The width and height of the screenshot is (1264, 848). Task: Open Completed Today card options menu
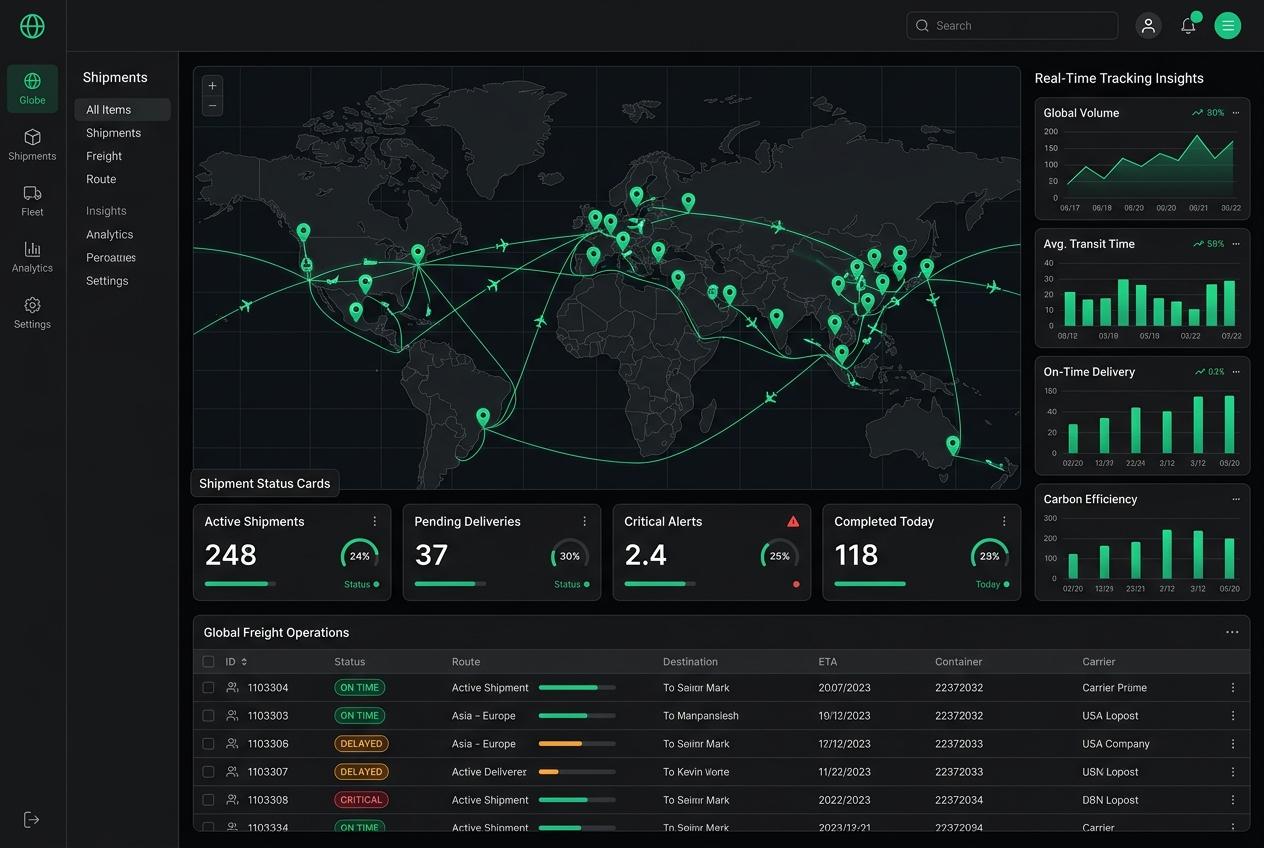(x=1004, y=521)
